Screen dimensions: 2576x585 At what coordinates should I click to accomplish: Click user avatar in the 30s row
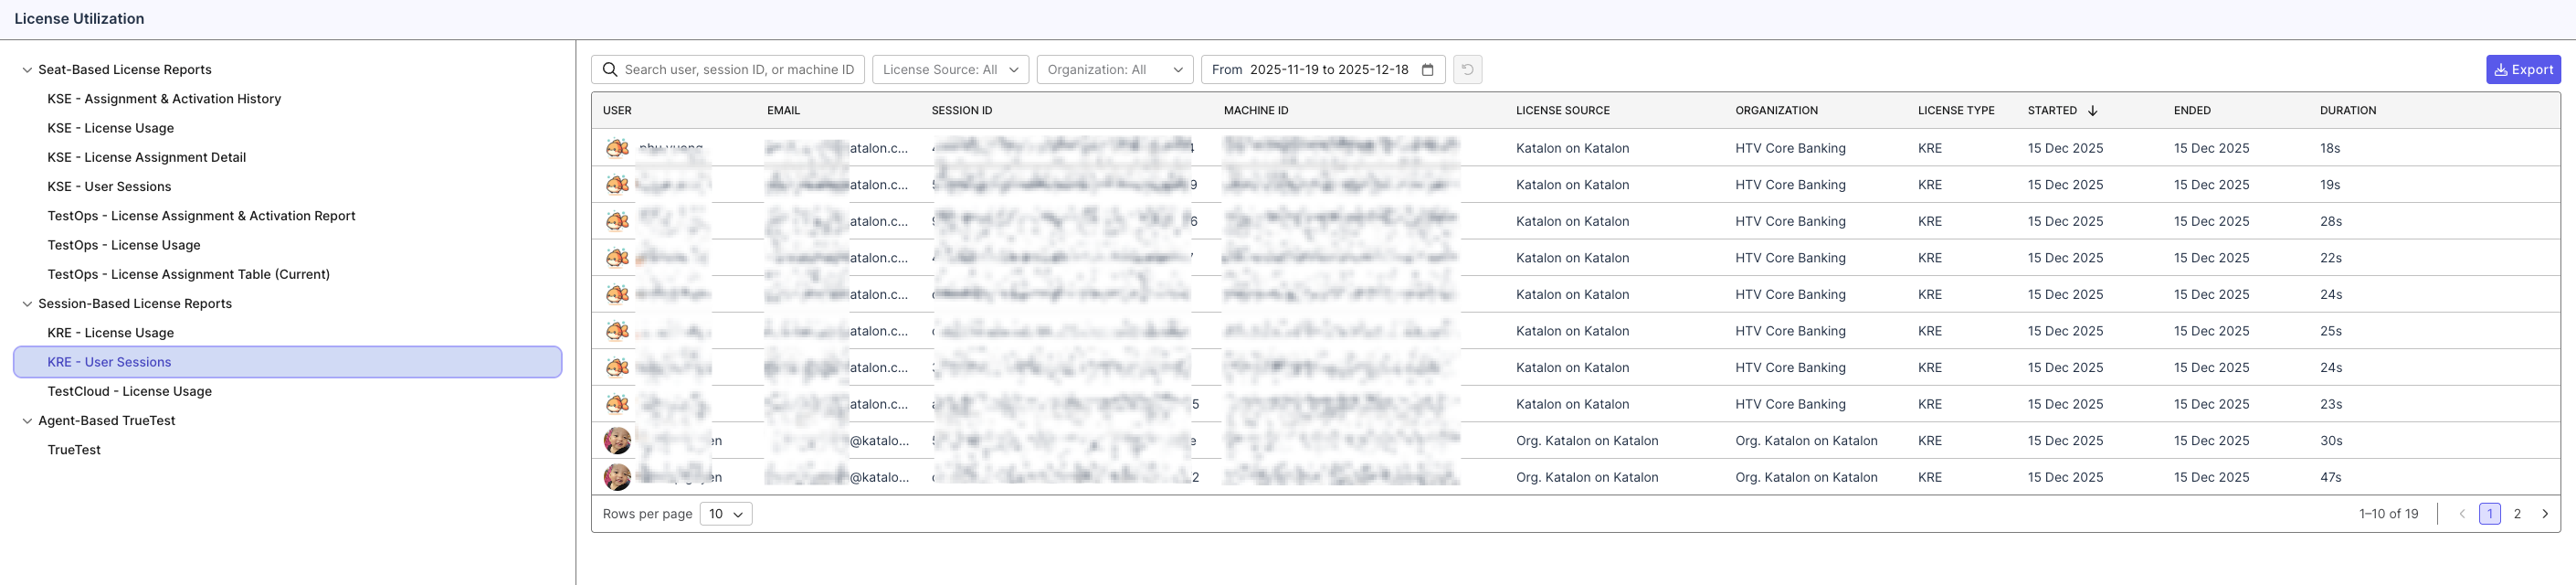tap(617, 441)
